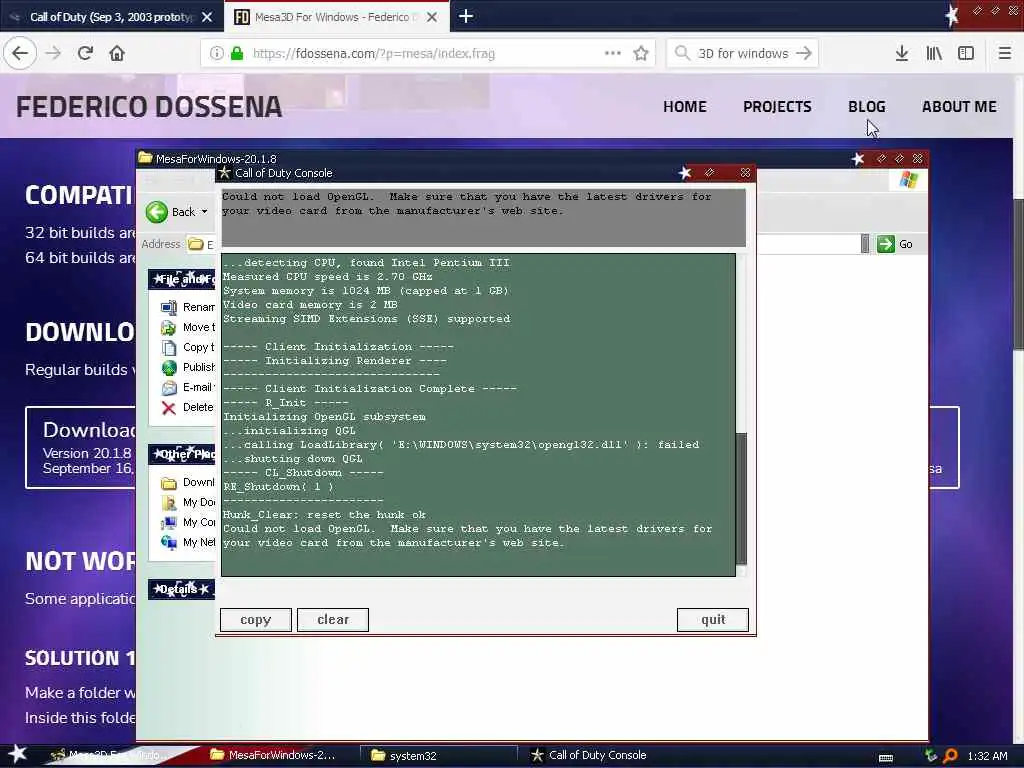
Task: Submit search with arrow icon
Action: click(x=804, y=54)
